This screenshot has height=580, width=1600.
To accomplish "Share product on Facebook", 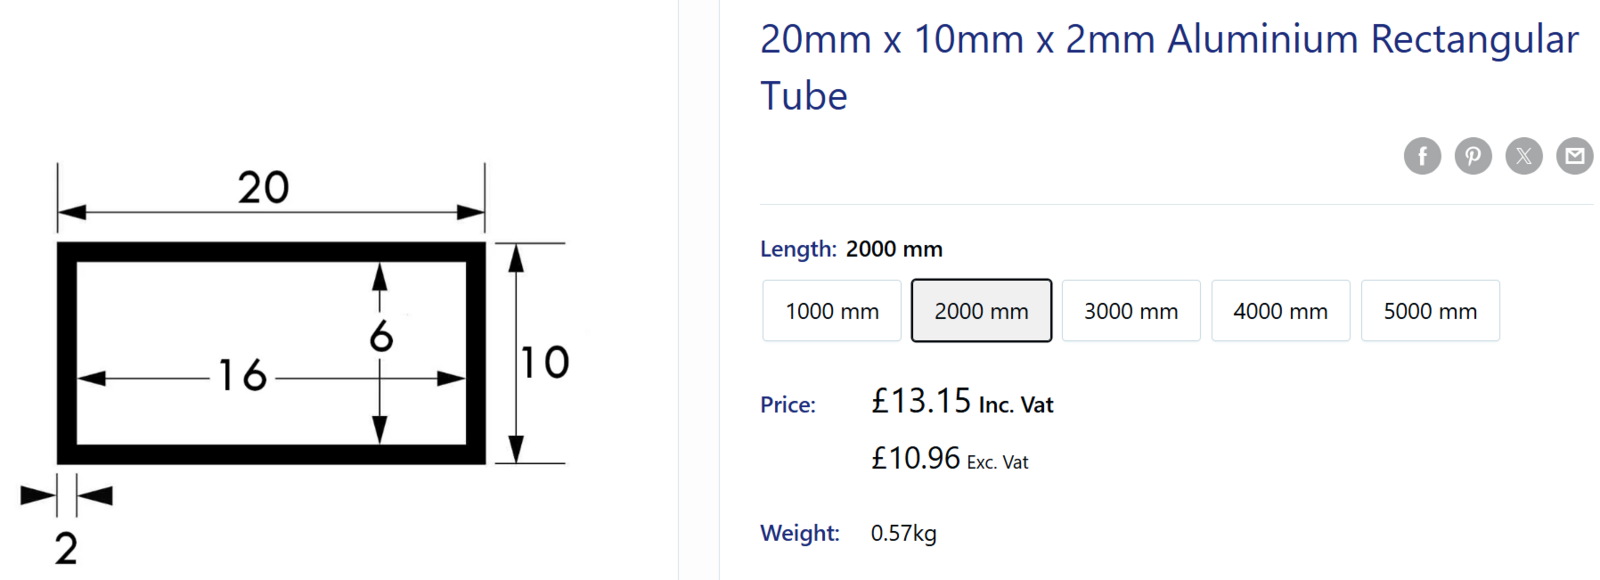I will coord(1422,156).
